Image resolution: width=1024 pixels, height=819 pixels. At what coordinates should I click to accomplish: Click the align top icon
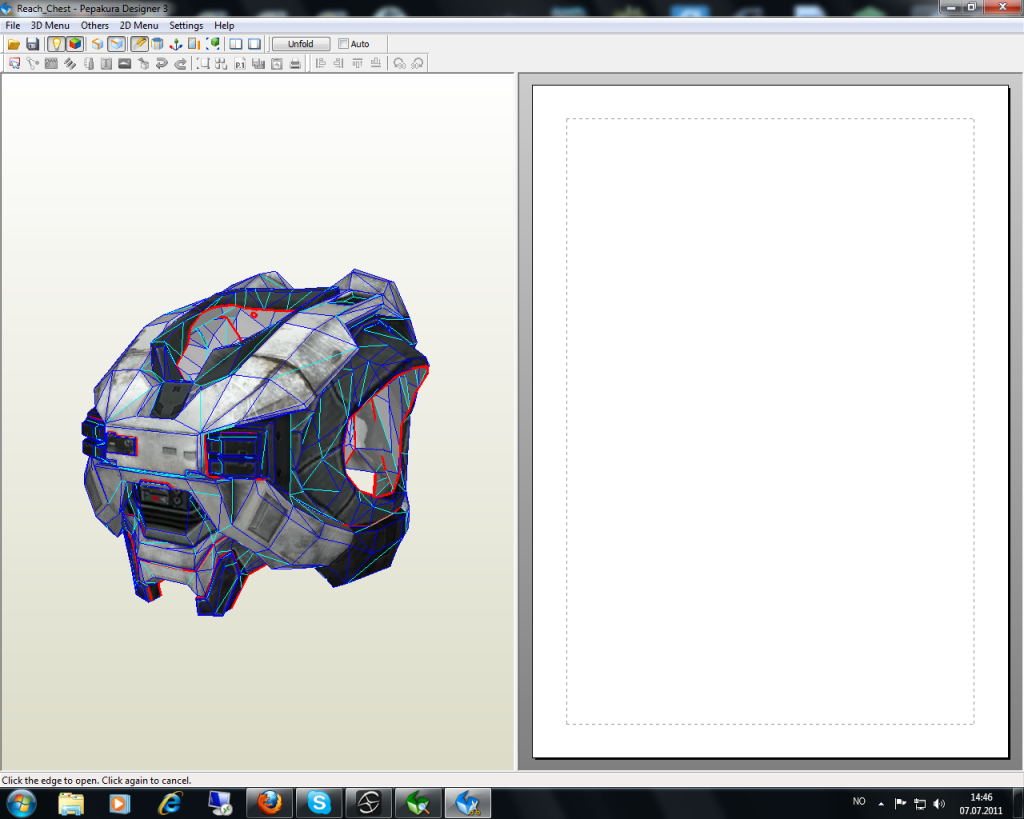pos(357,63)
